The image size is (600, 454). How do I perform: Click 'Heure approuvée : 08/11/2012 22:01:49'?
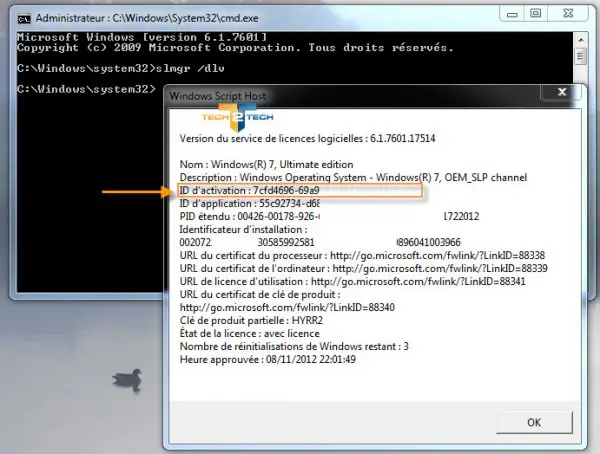pyautogui.click(x=267, y=359)
